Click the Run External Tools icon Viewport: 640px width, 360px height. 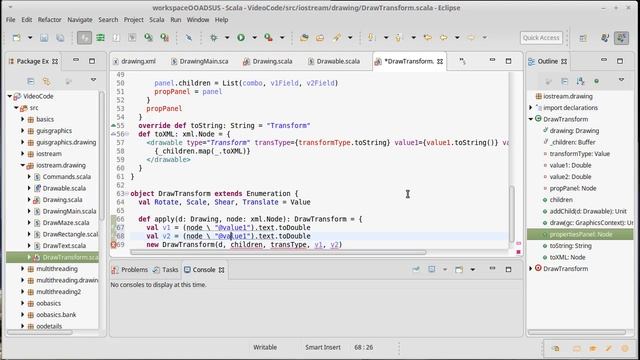[268, 38]
